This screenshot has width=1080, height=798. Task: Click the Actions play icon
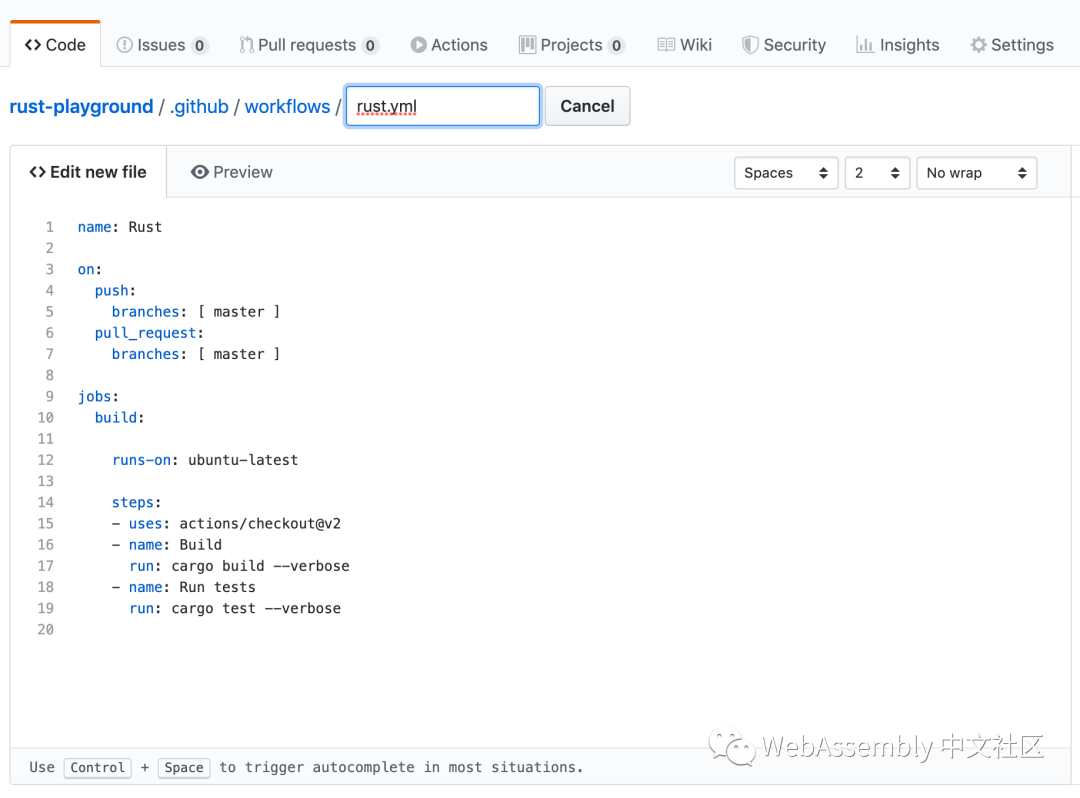(x=418, y=45)
